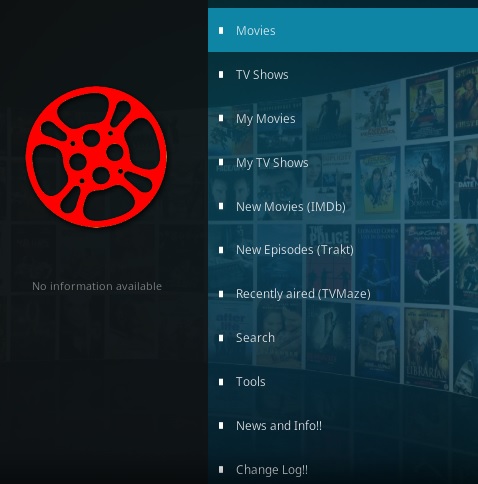This screenshot has width=478, height=484.
Task: Open New Episodes (Trakt)
Action: pos(343,250)
